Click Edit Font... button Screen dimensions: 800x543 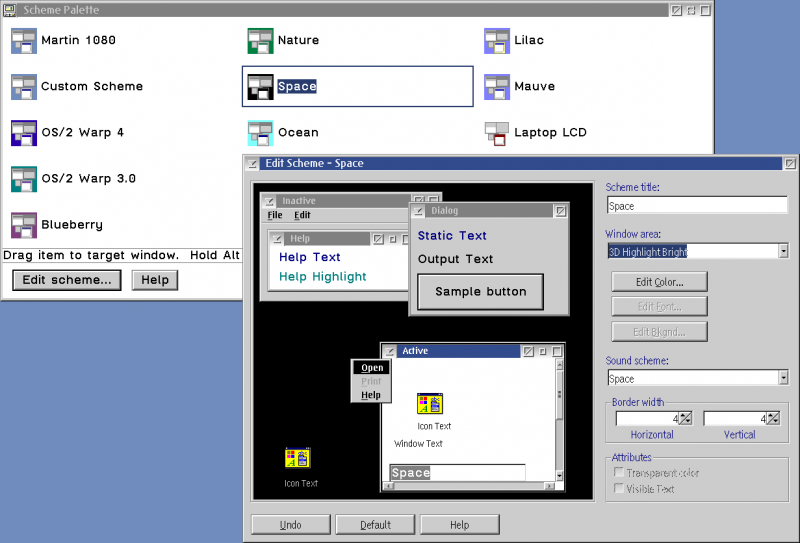659,307
